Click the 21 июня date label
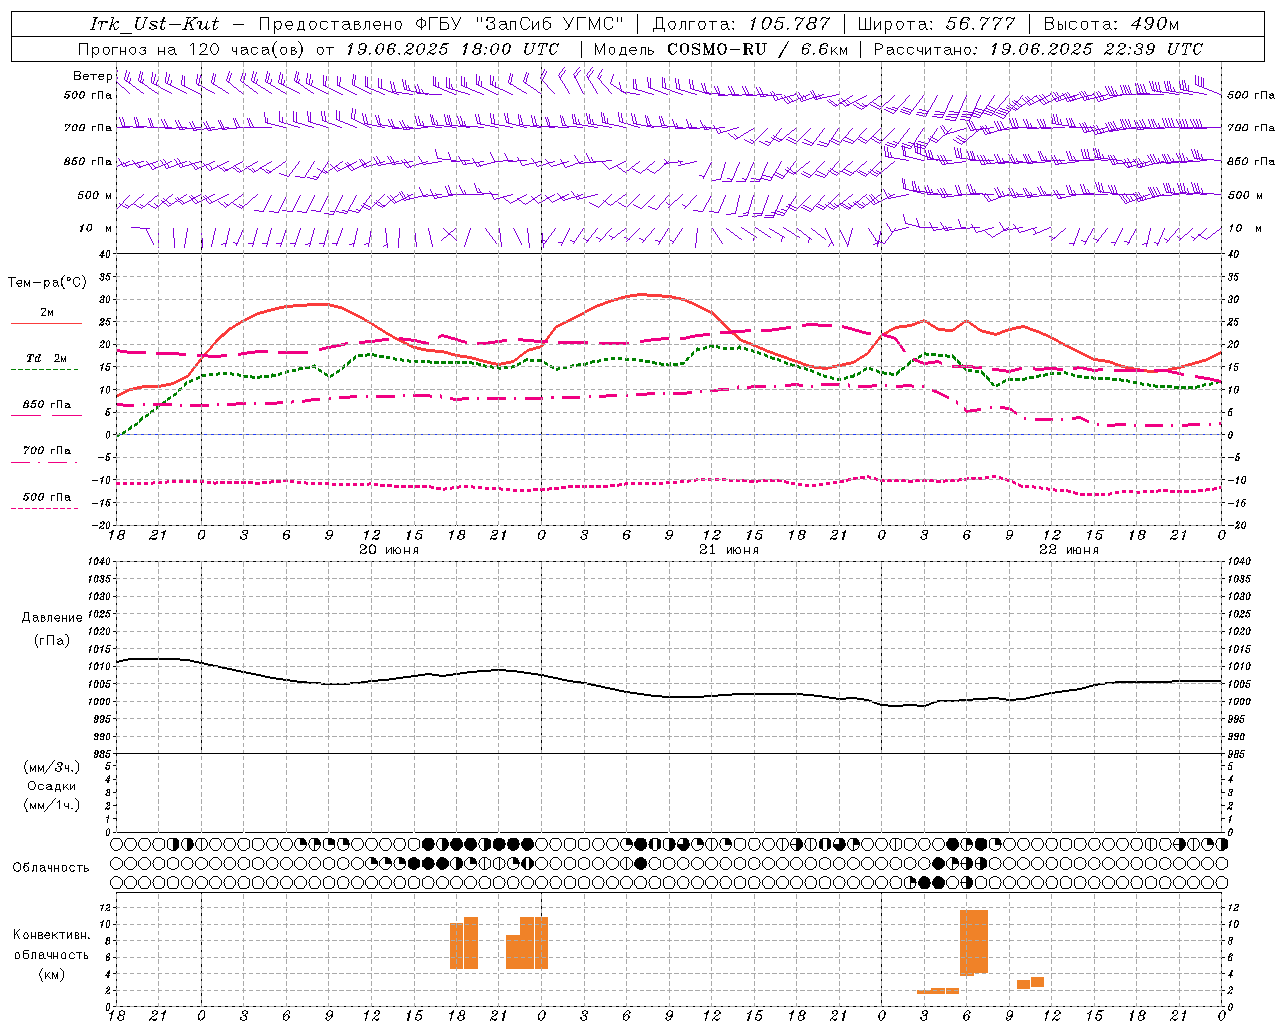 (x=729, y=550)
